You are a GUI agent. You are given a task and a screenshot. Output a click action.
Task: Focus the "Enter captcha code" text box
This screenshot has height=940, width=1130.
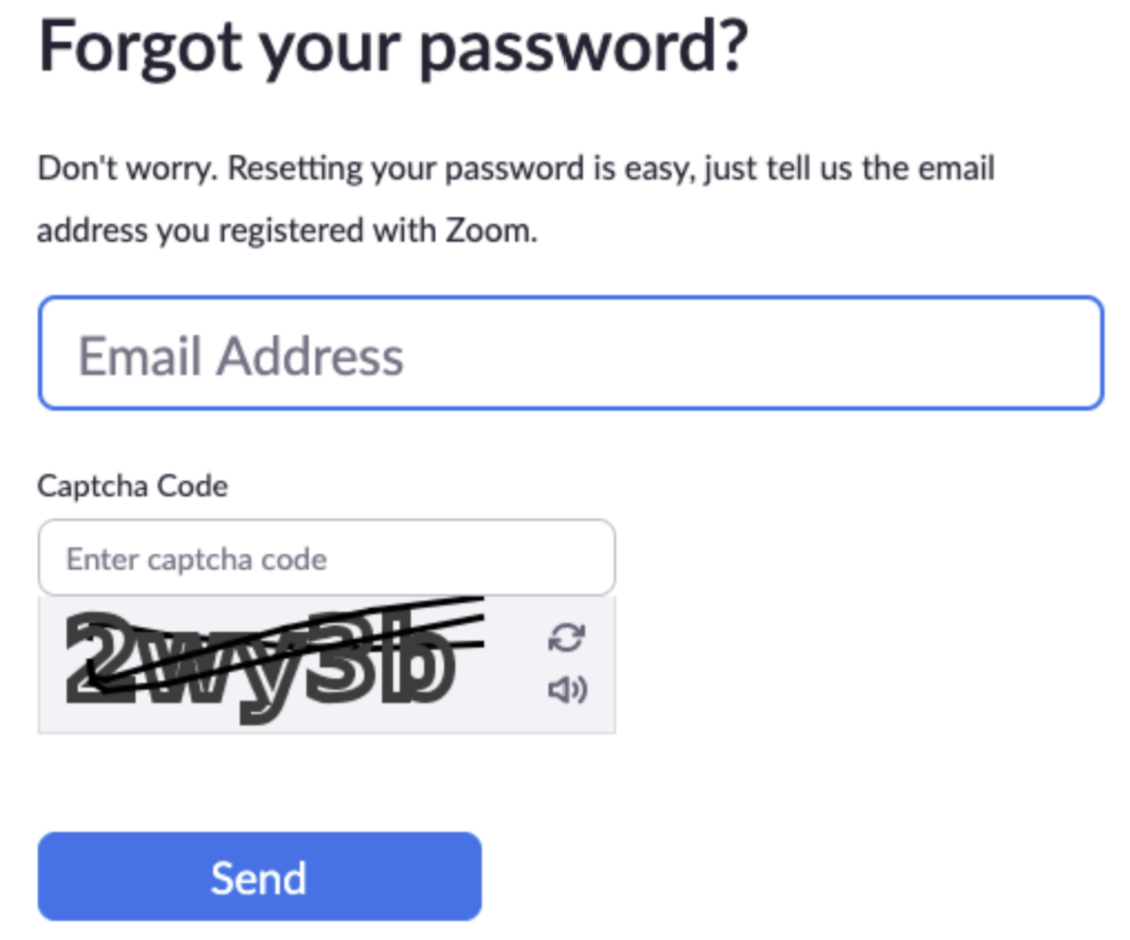tap(326, 558)
